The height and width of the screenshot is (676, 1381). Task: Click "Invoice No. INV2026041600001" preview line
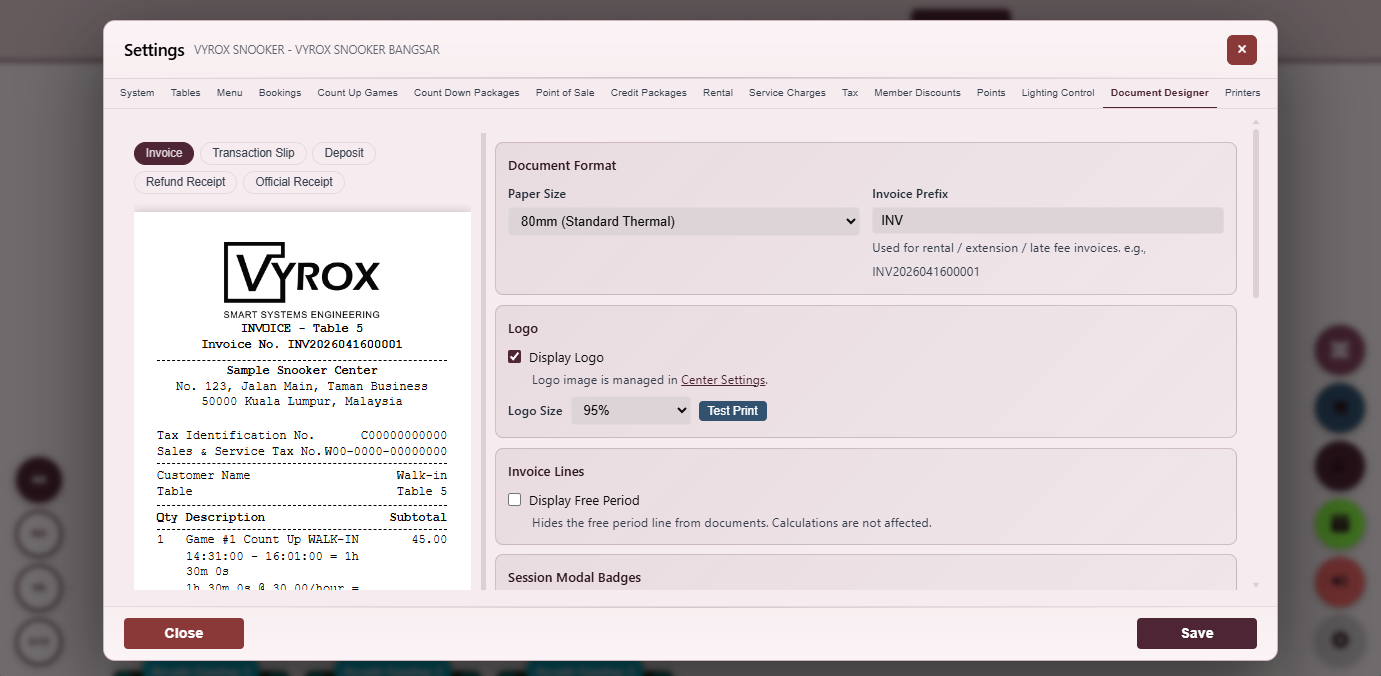(x=302, y=344)
